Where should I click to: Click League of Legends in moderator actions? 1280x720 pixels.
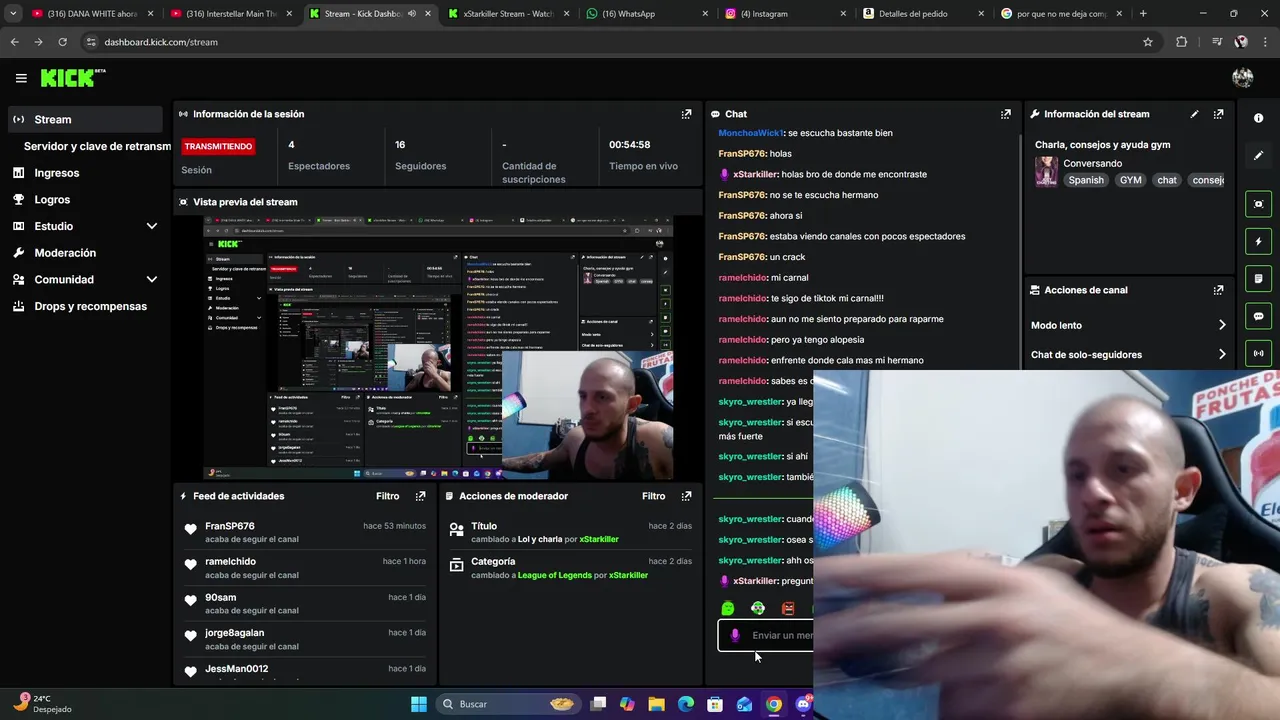(x=555, y=575)
